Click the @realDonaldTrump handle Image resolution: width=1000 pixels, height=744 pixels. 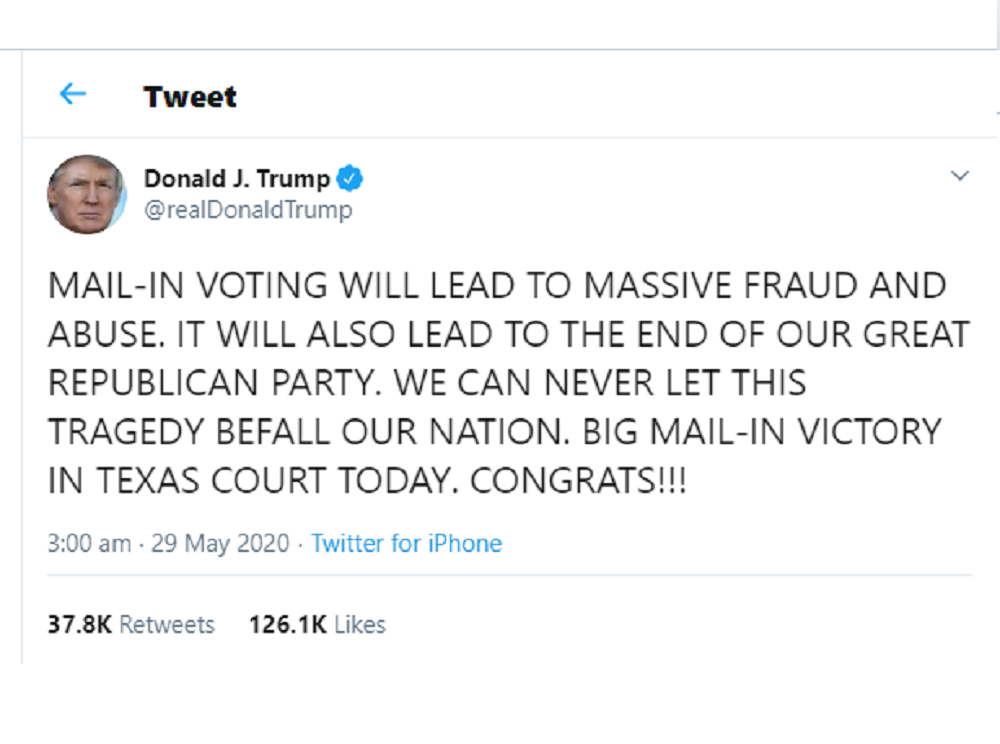pyautogui.click(x=248, y=211)
